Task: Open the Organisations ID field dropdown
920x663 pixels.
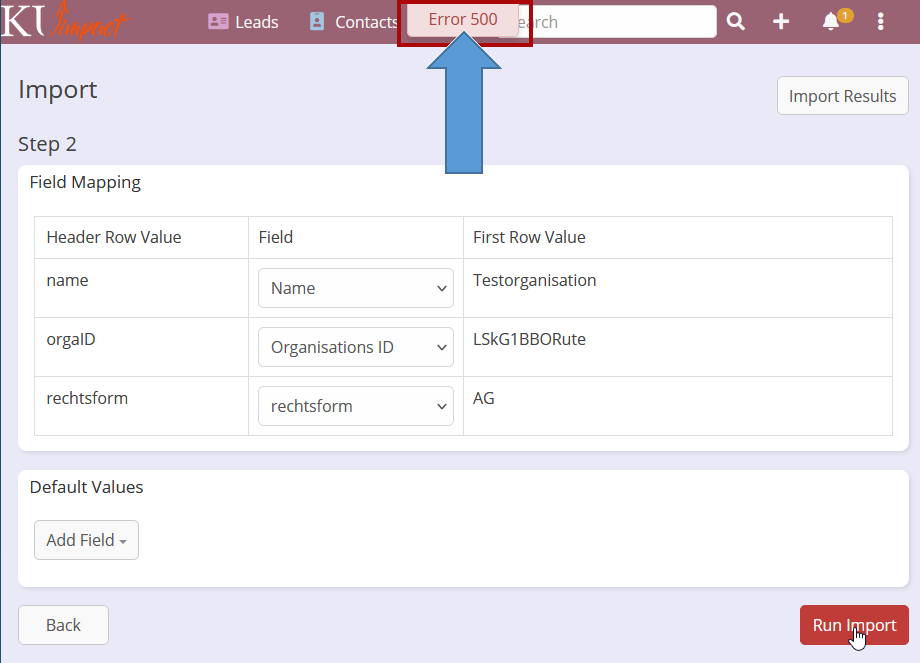Action: [x=356, y=347]
